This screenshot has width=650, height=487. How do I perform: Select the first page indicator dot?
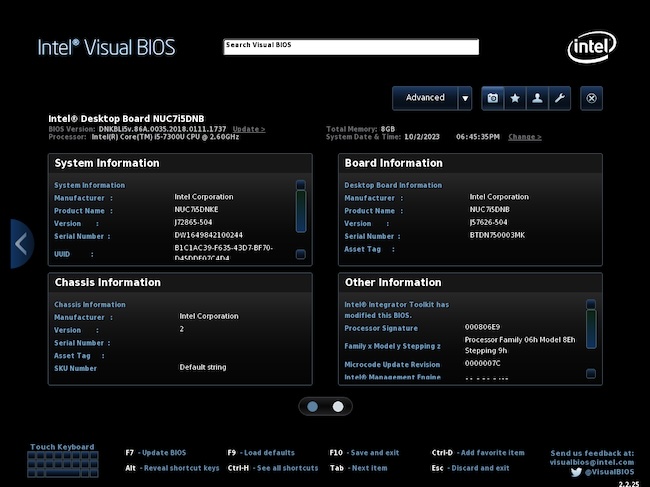(x=313, y=407)
